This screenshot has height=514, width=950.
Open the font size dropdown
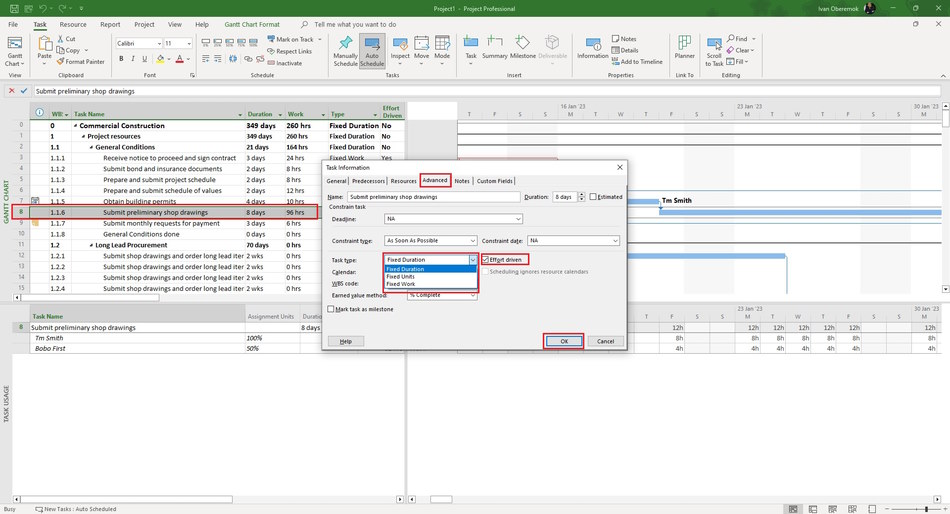pos(189,44)
